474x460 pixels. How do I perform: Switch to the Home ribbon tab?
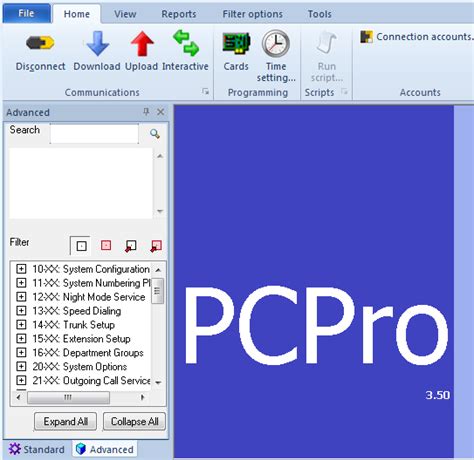(x=77, y=14)
